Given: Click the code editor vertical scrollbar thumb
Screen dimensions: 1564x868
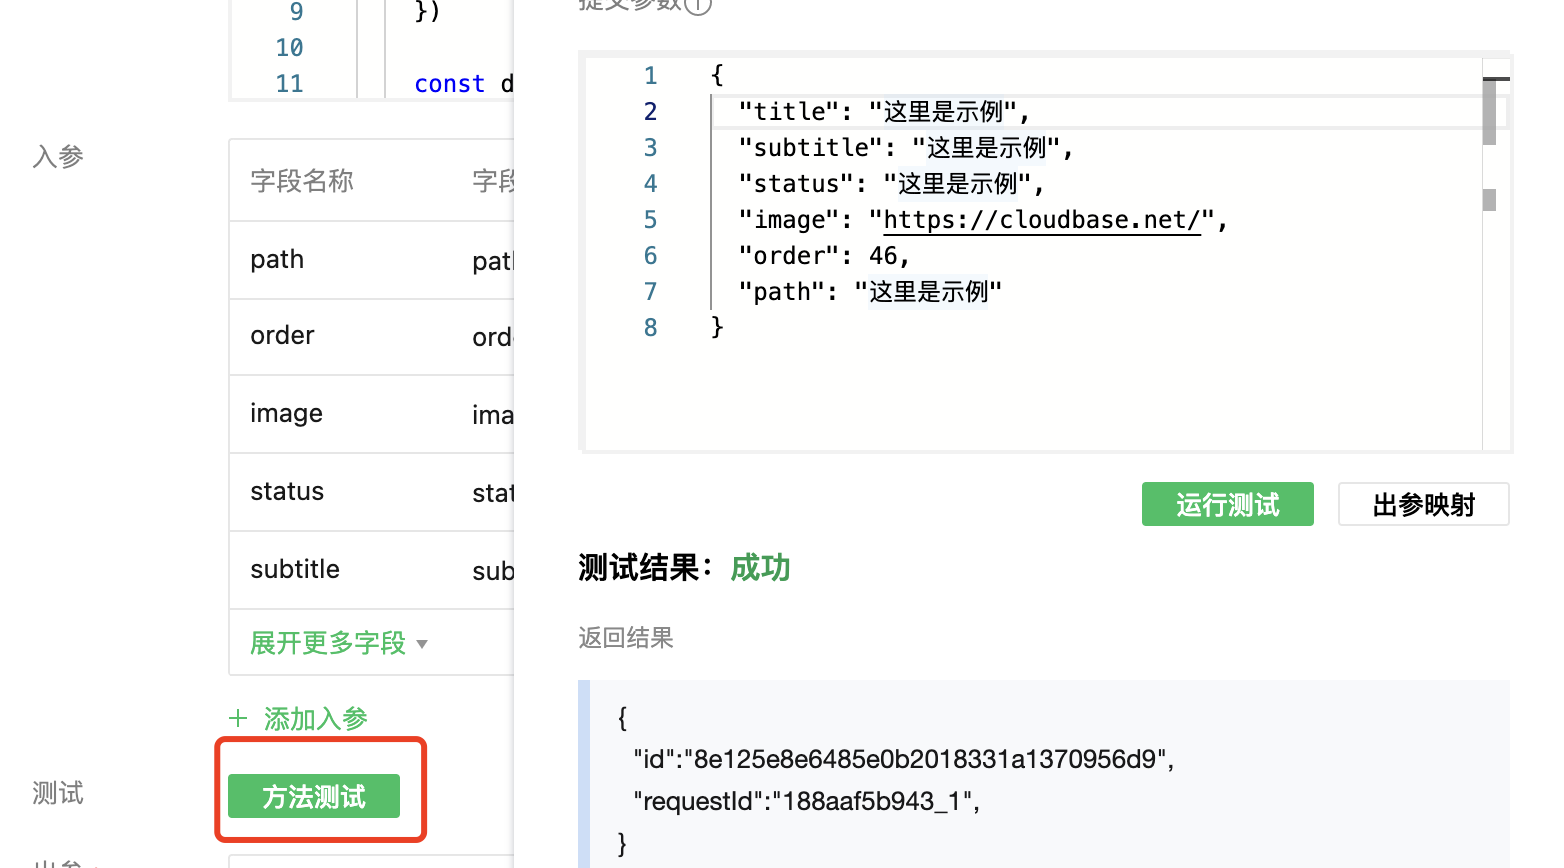Looking at the screenshot, I should coord(1489,112).
